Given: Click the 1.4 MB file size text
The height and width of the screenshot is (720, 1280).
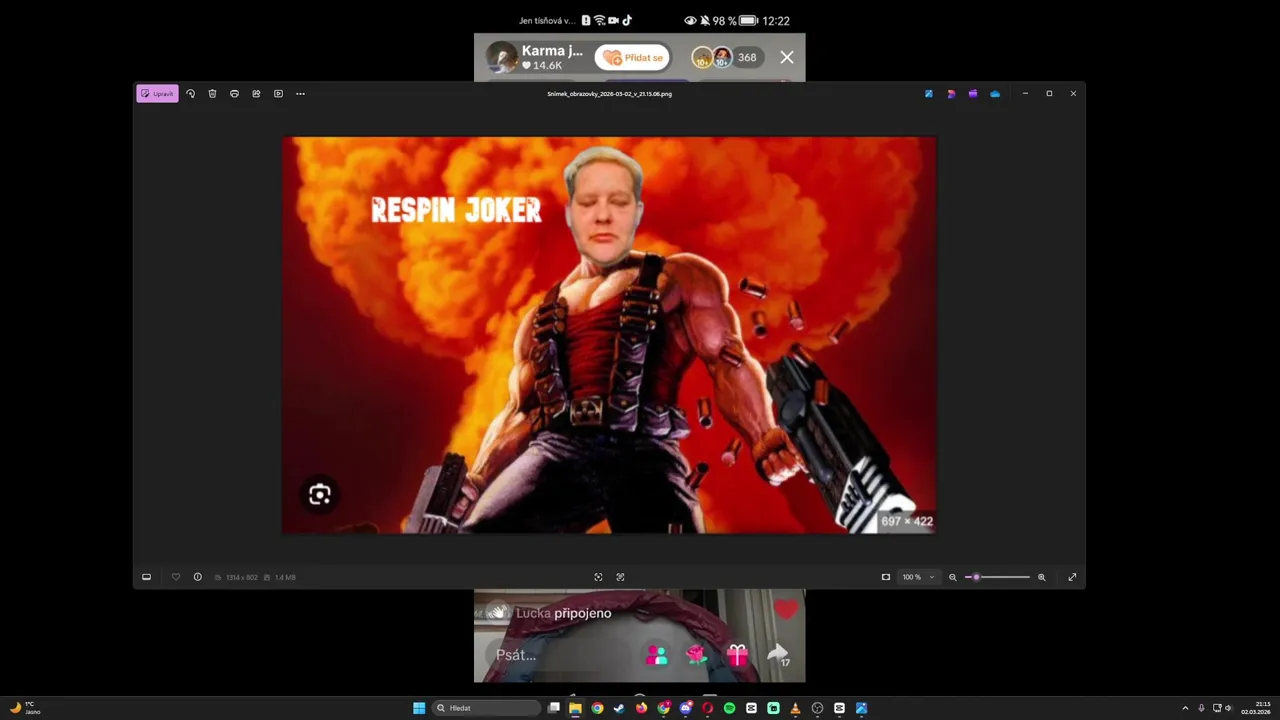Looking at the screenshot, I should click(285, 577).
